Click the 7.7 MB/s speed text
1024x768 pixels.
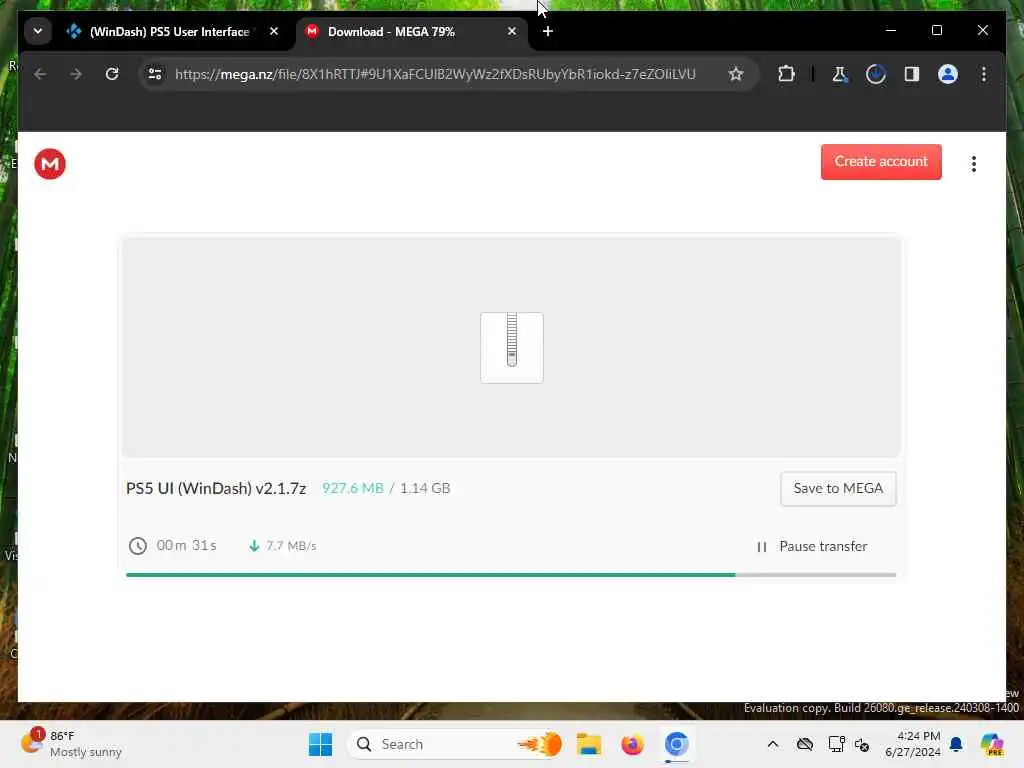click(291, 545)
